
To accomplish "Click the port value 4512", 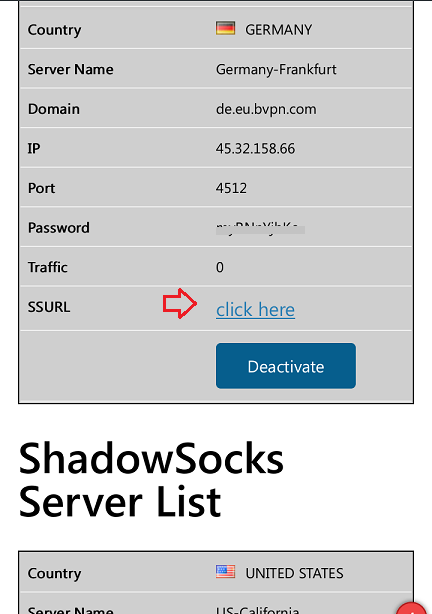I will 231,188.
